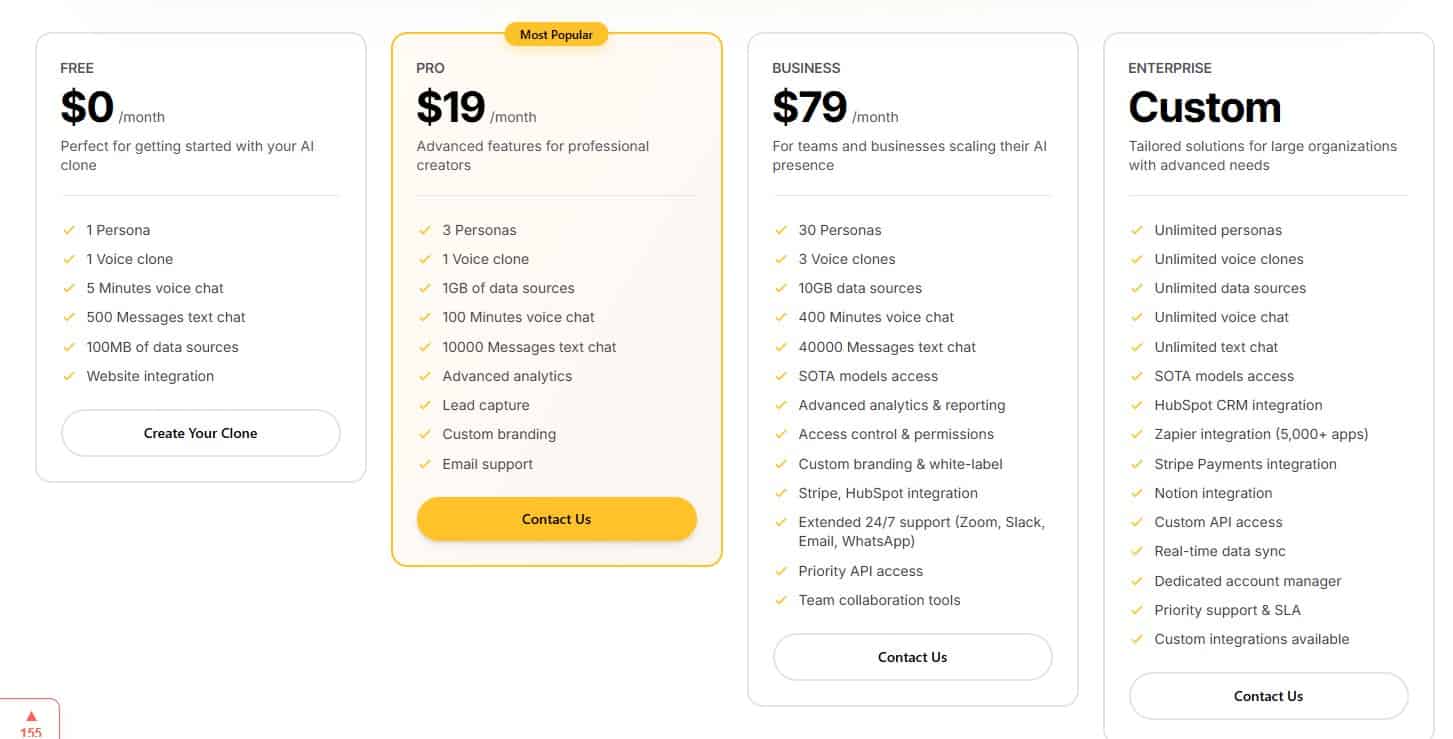Click the checkmark next to 'Priority API access'
Viewport: 1453px width, 739px height.
pos(781,571)
